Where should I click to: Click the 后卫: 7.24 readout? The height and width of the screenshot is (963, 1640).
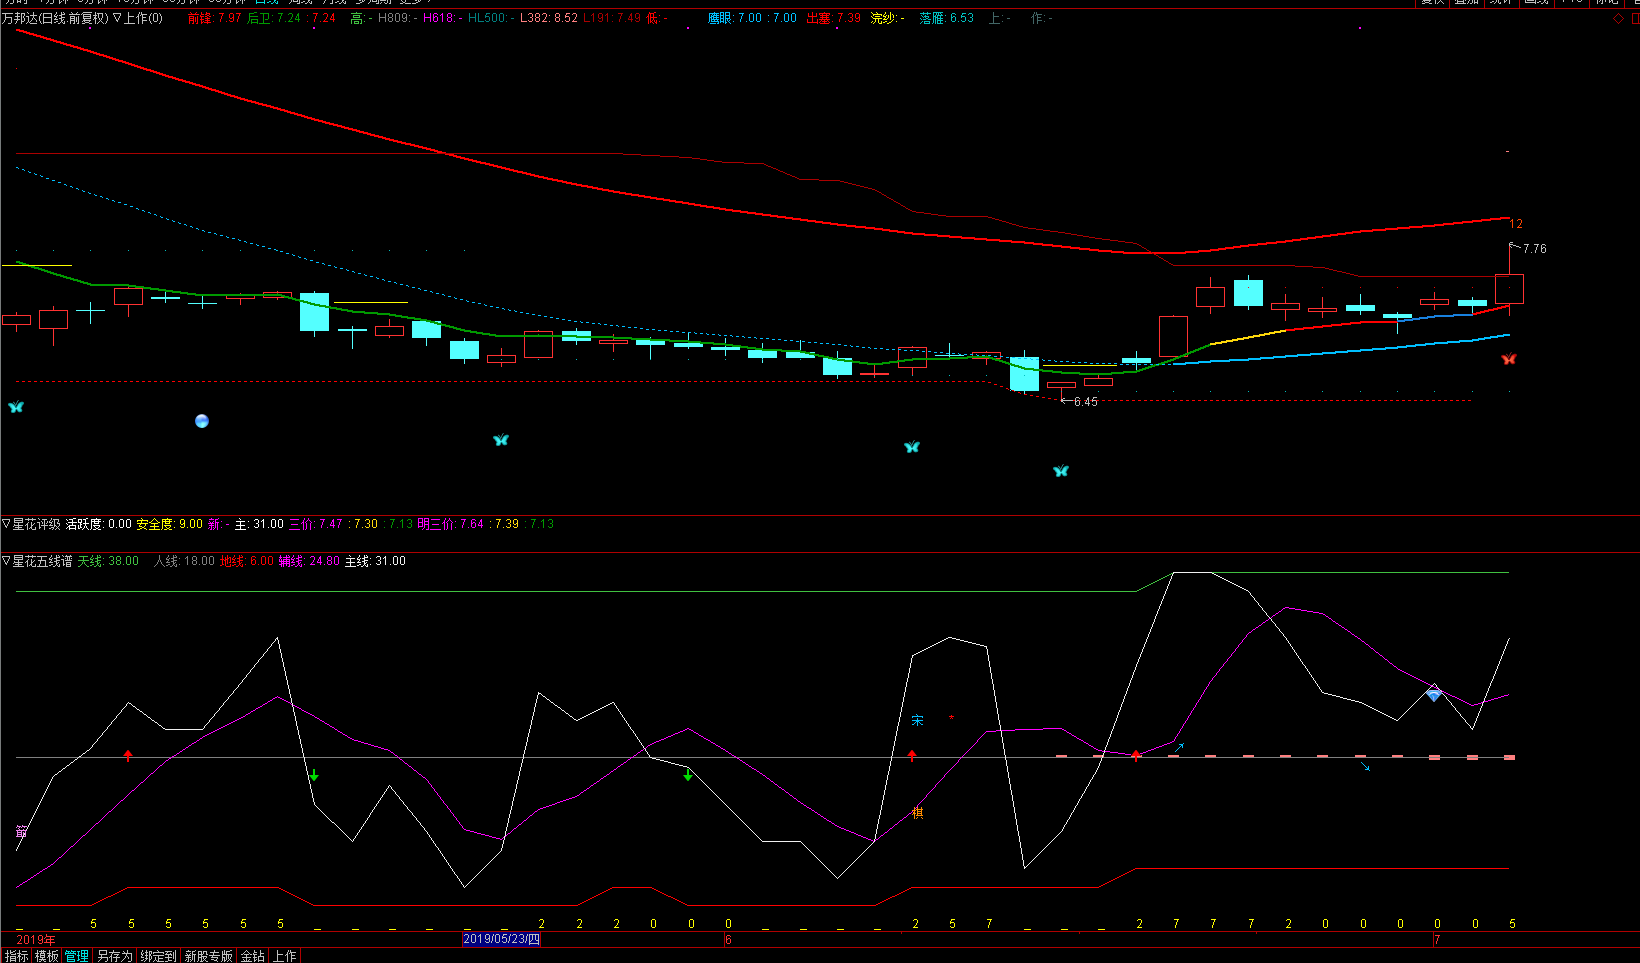point(273,18)
